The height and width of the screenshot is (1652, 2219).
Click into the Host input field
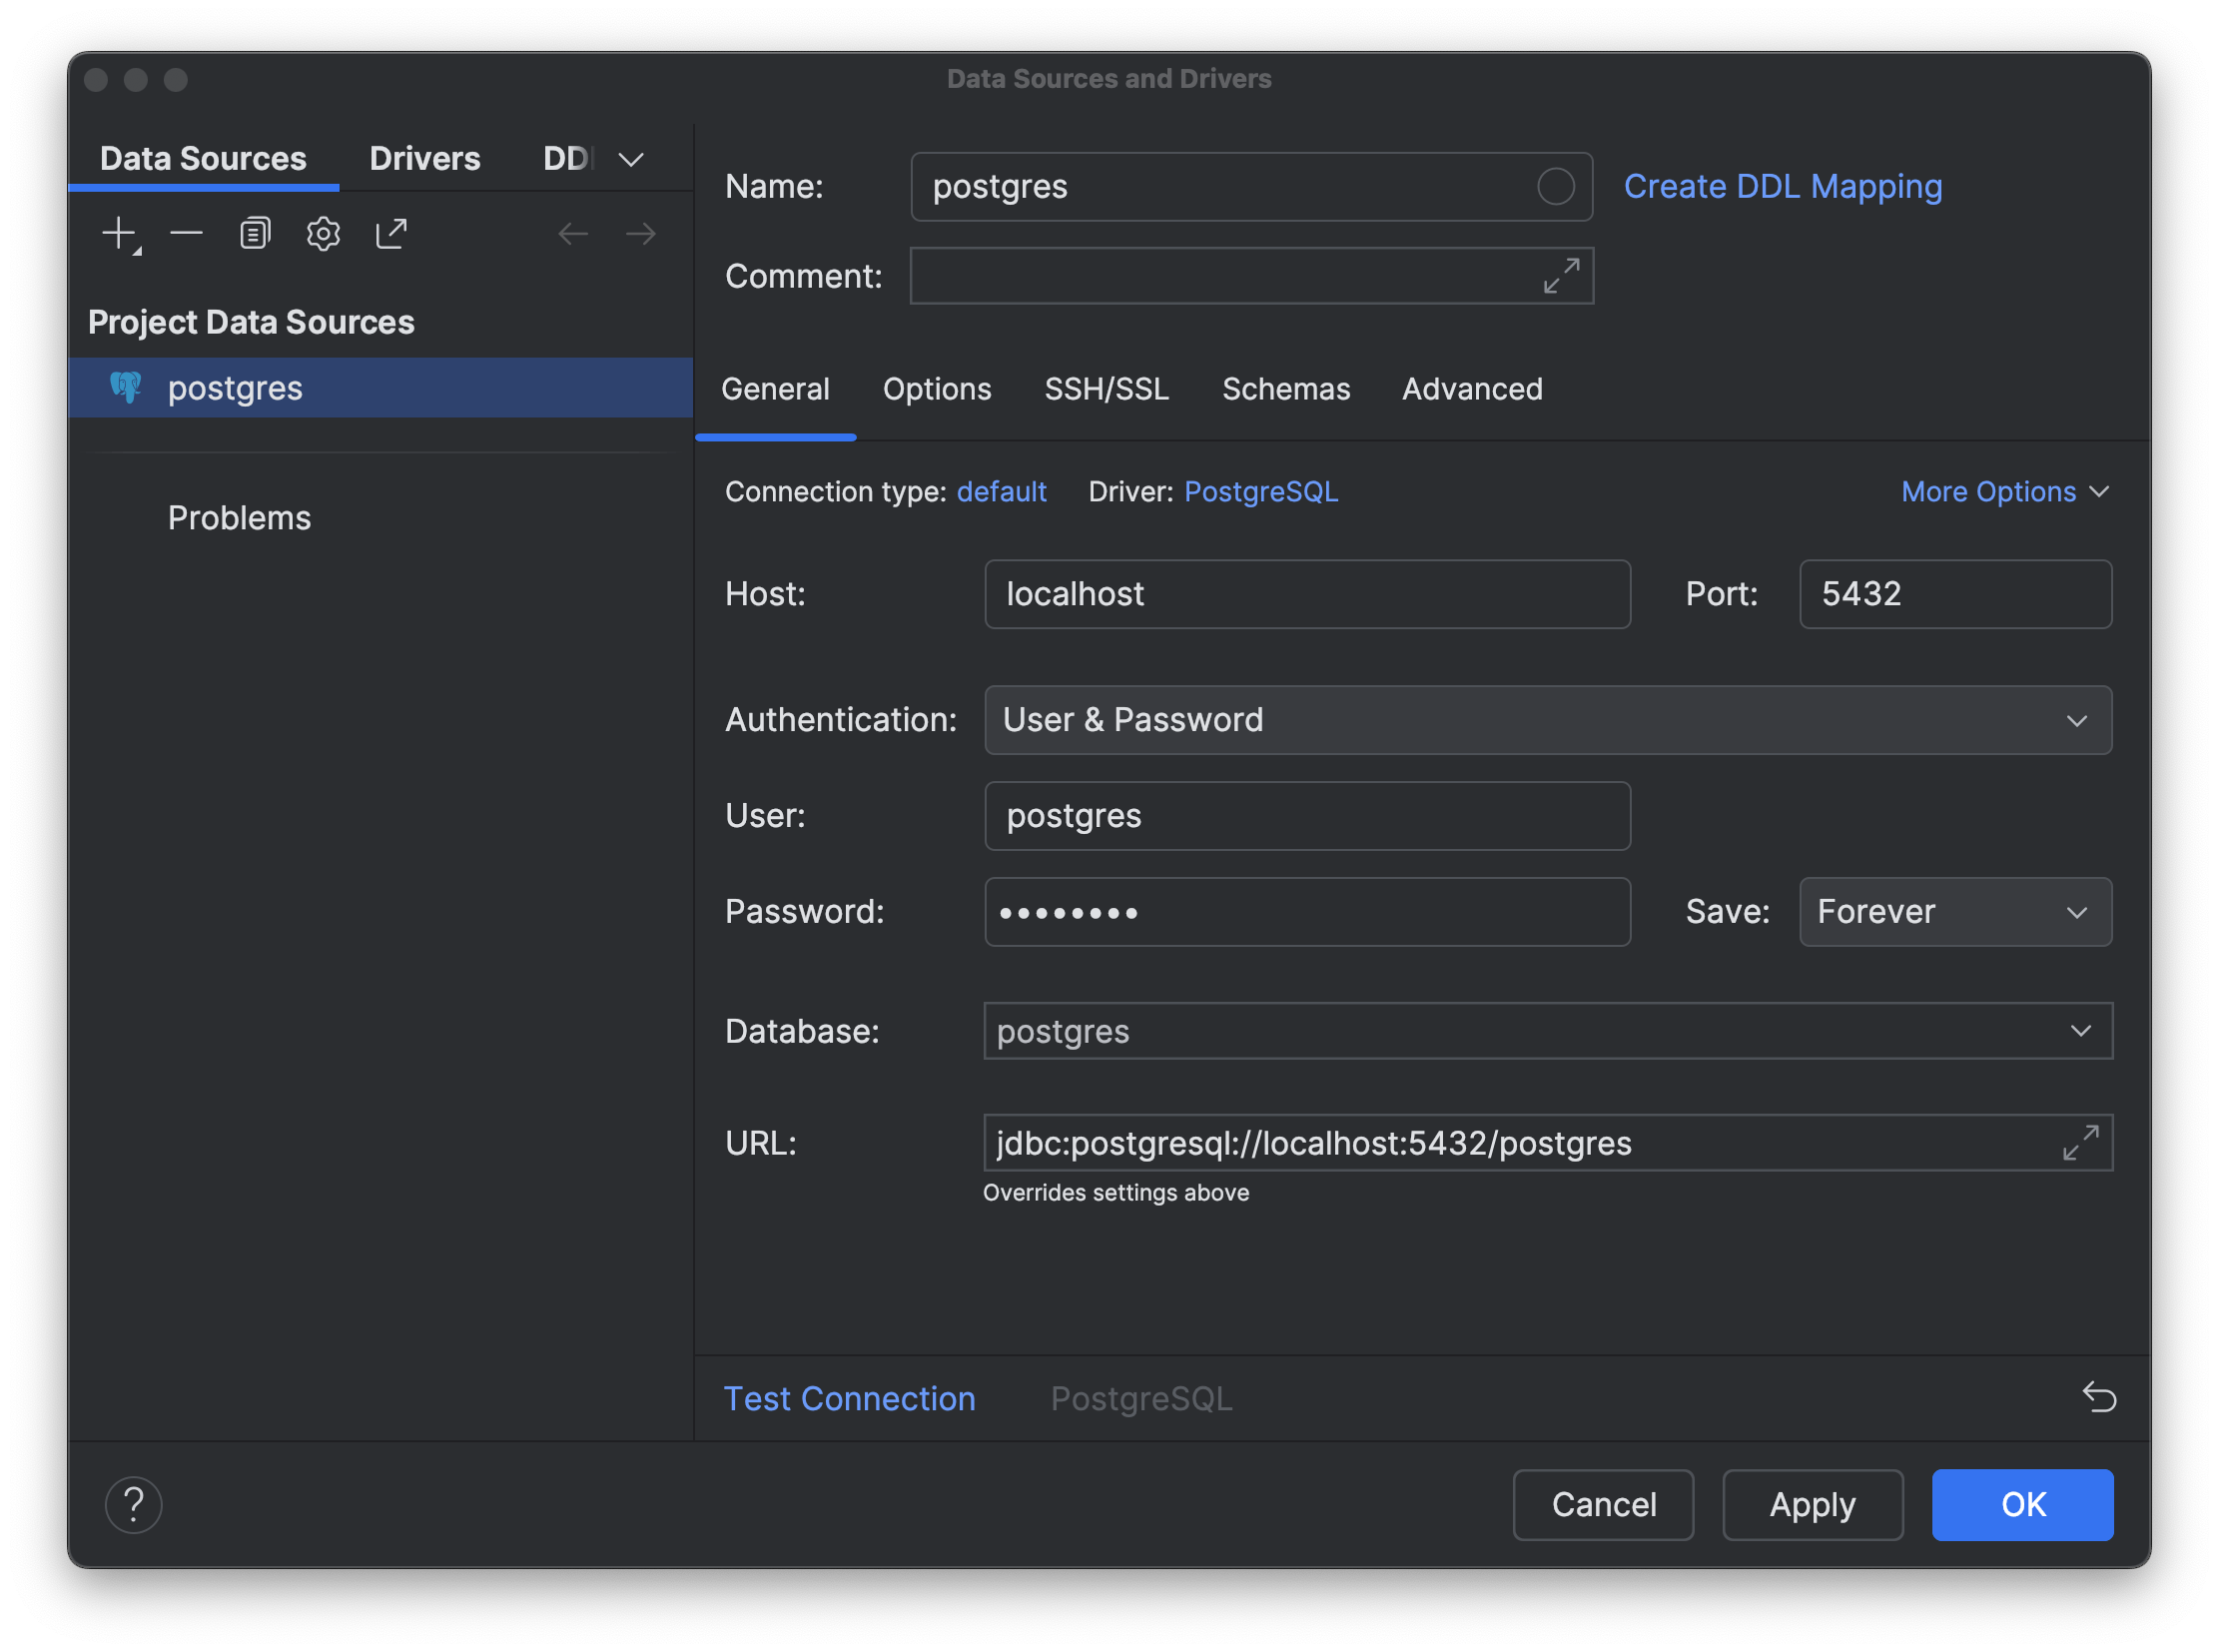click(x=1306, y=594)
